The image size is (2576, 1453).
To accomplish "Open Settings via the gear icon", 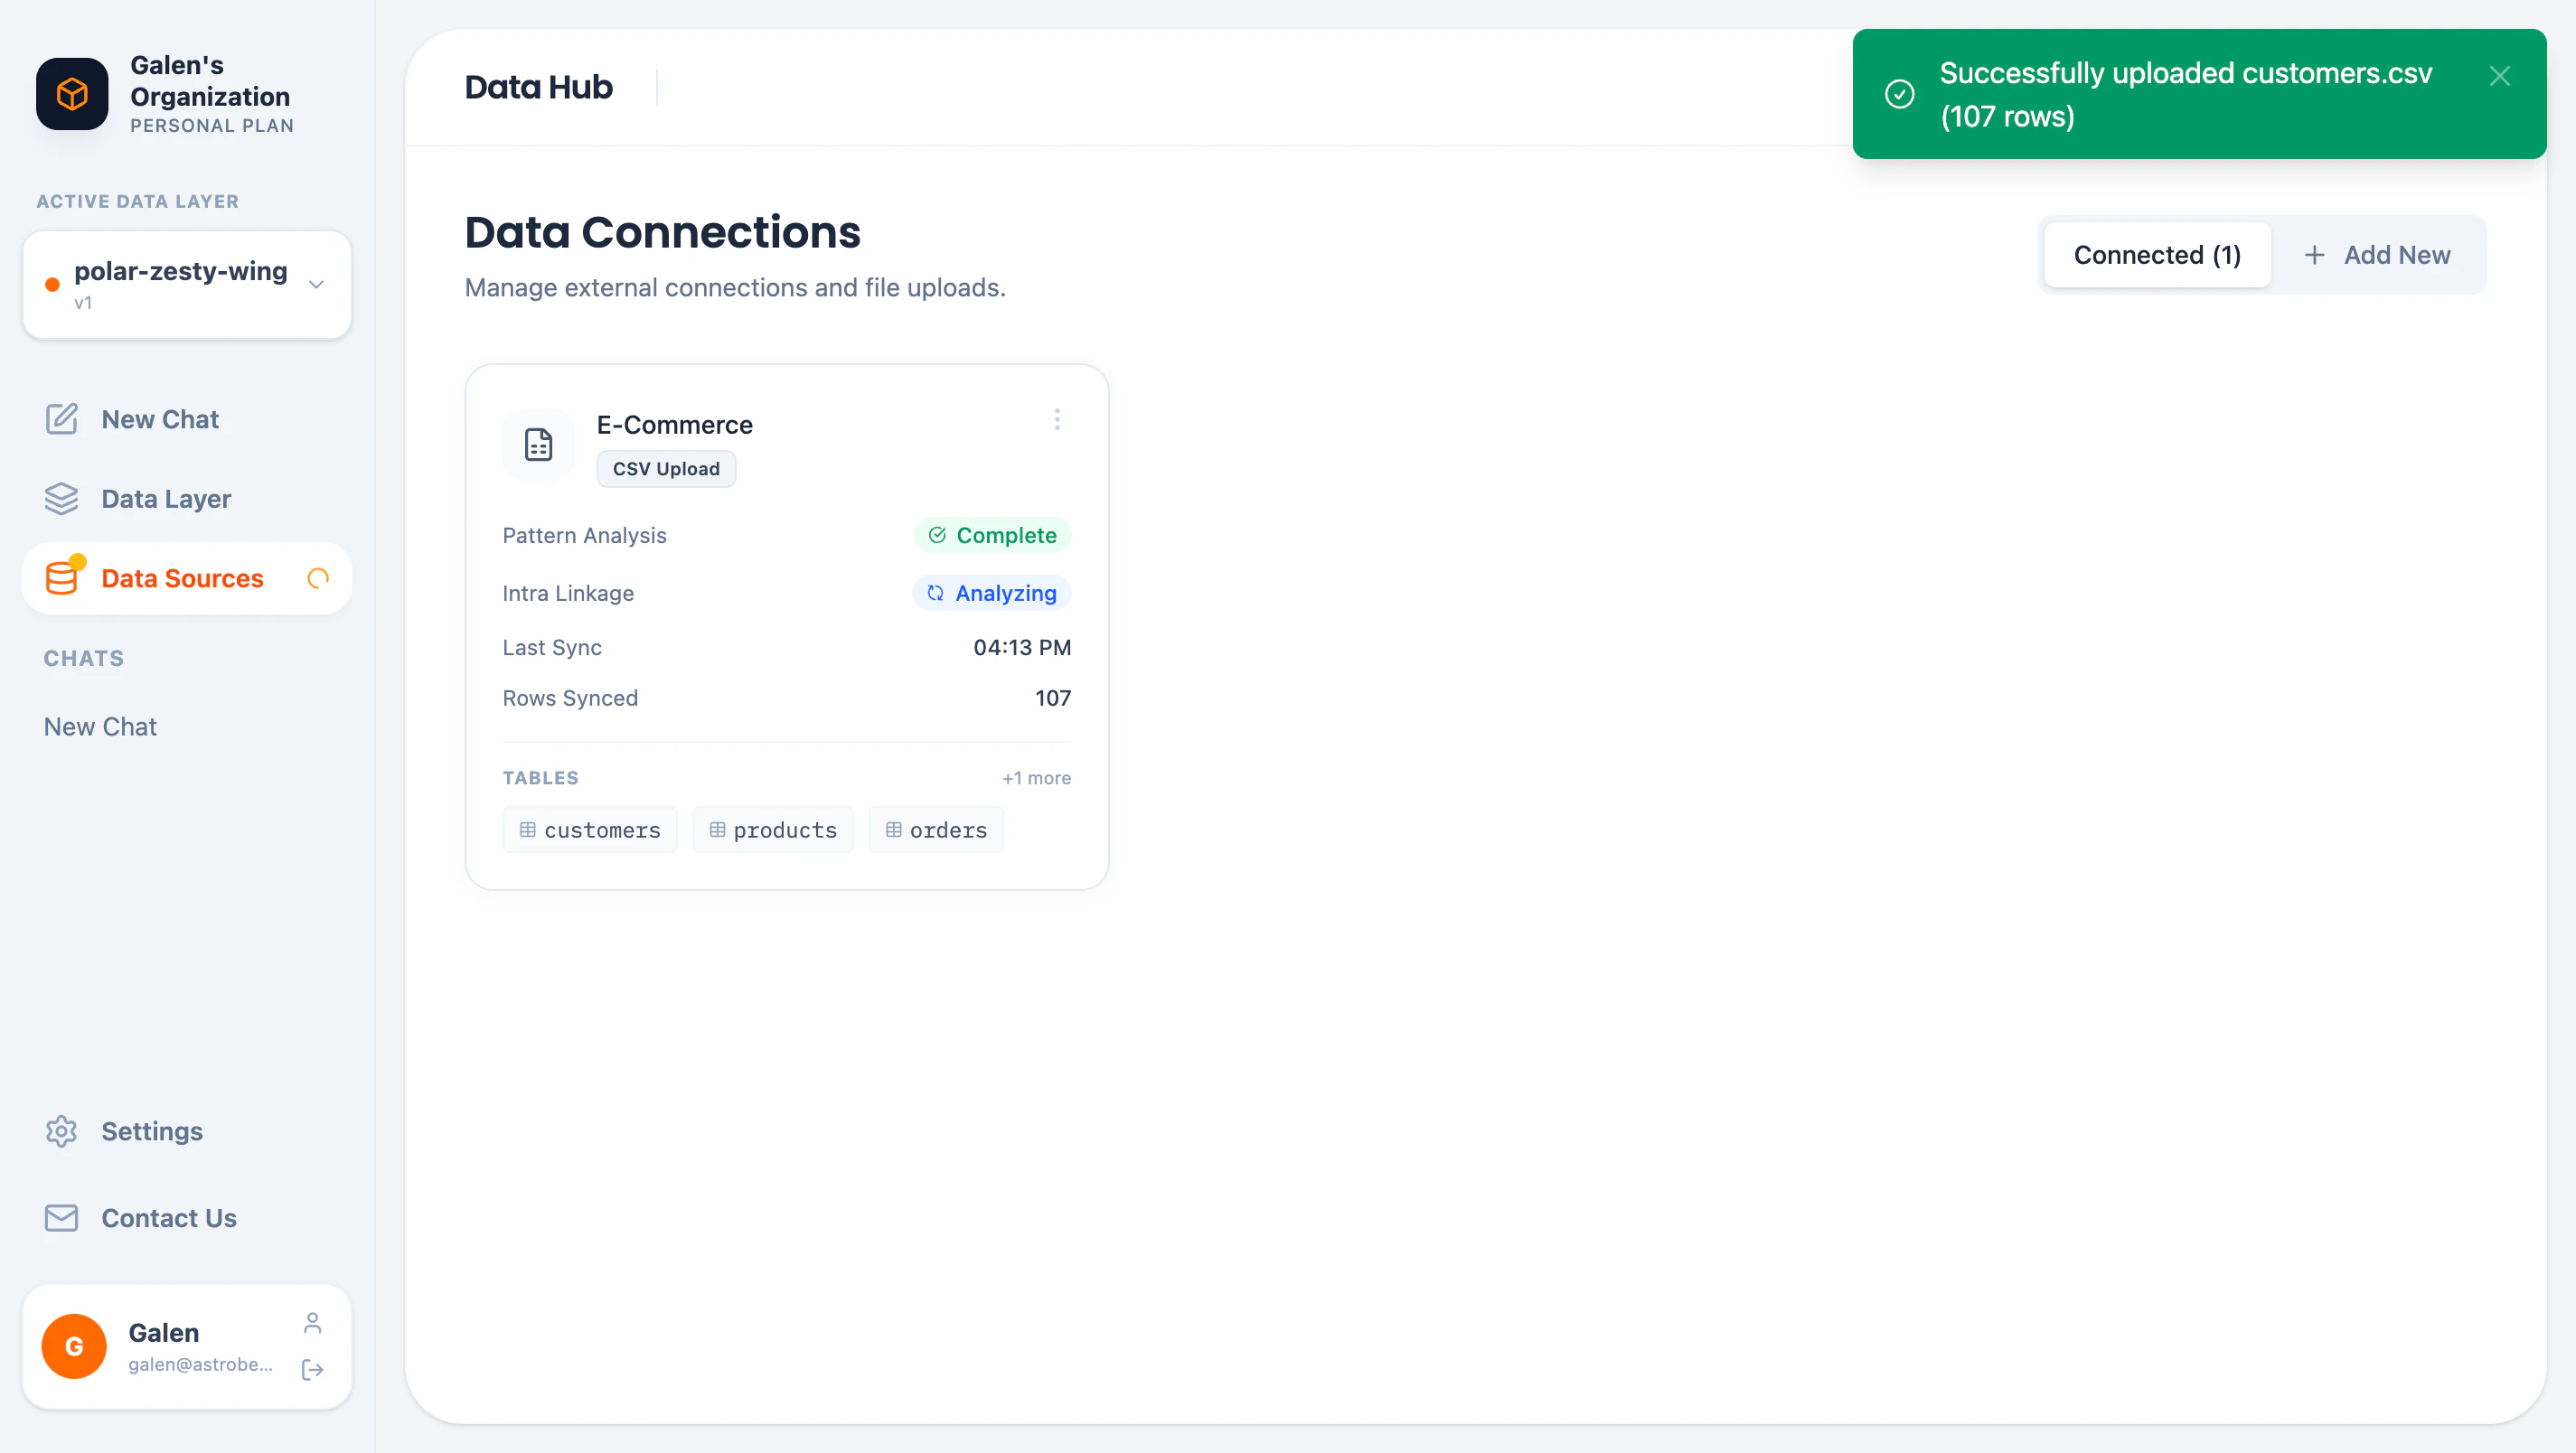I will tap(61, 1131).
